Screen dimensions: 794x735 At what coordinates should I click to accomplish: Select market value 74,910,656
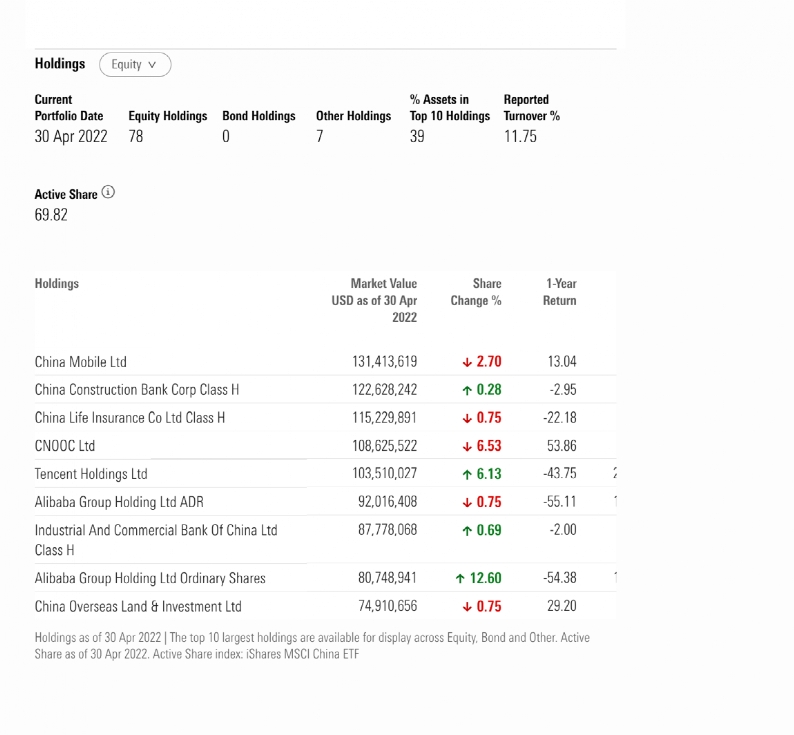pos(387,606)
